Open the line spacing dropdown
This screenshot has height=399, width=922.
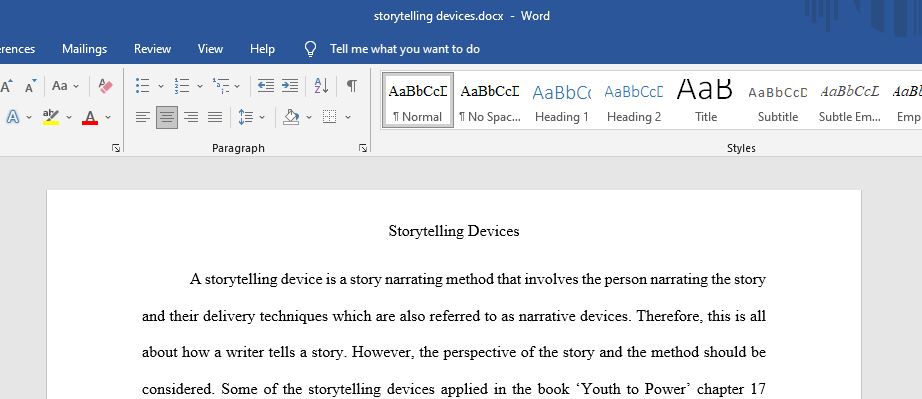262,118
